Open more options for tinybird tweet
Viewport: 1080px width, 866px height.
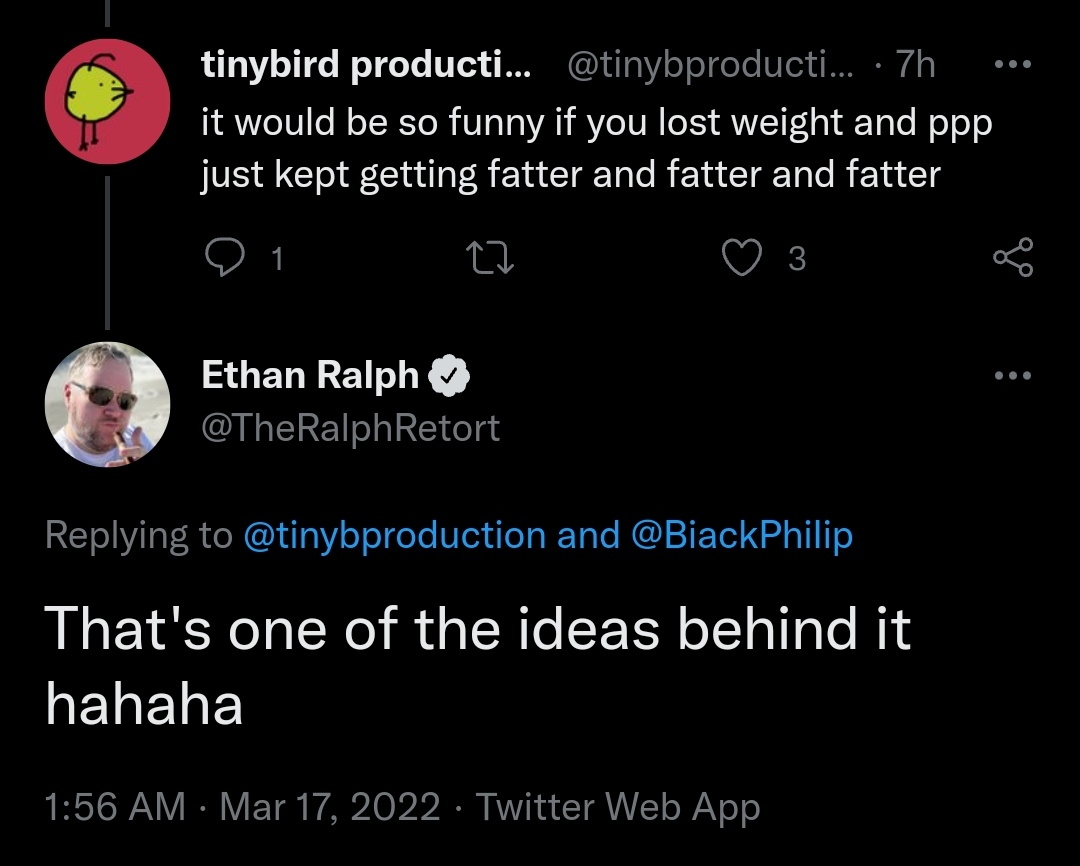[1013, 65]
